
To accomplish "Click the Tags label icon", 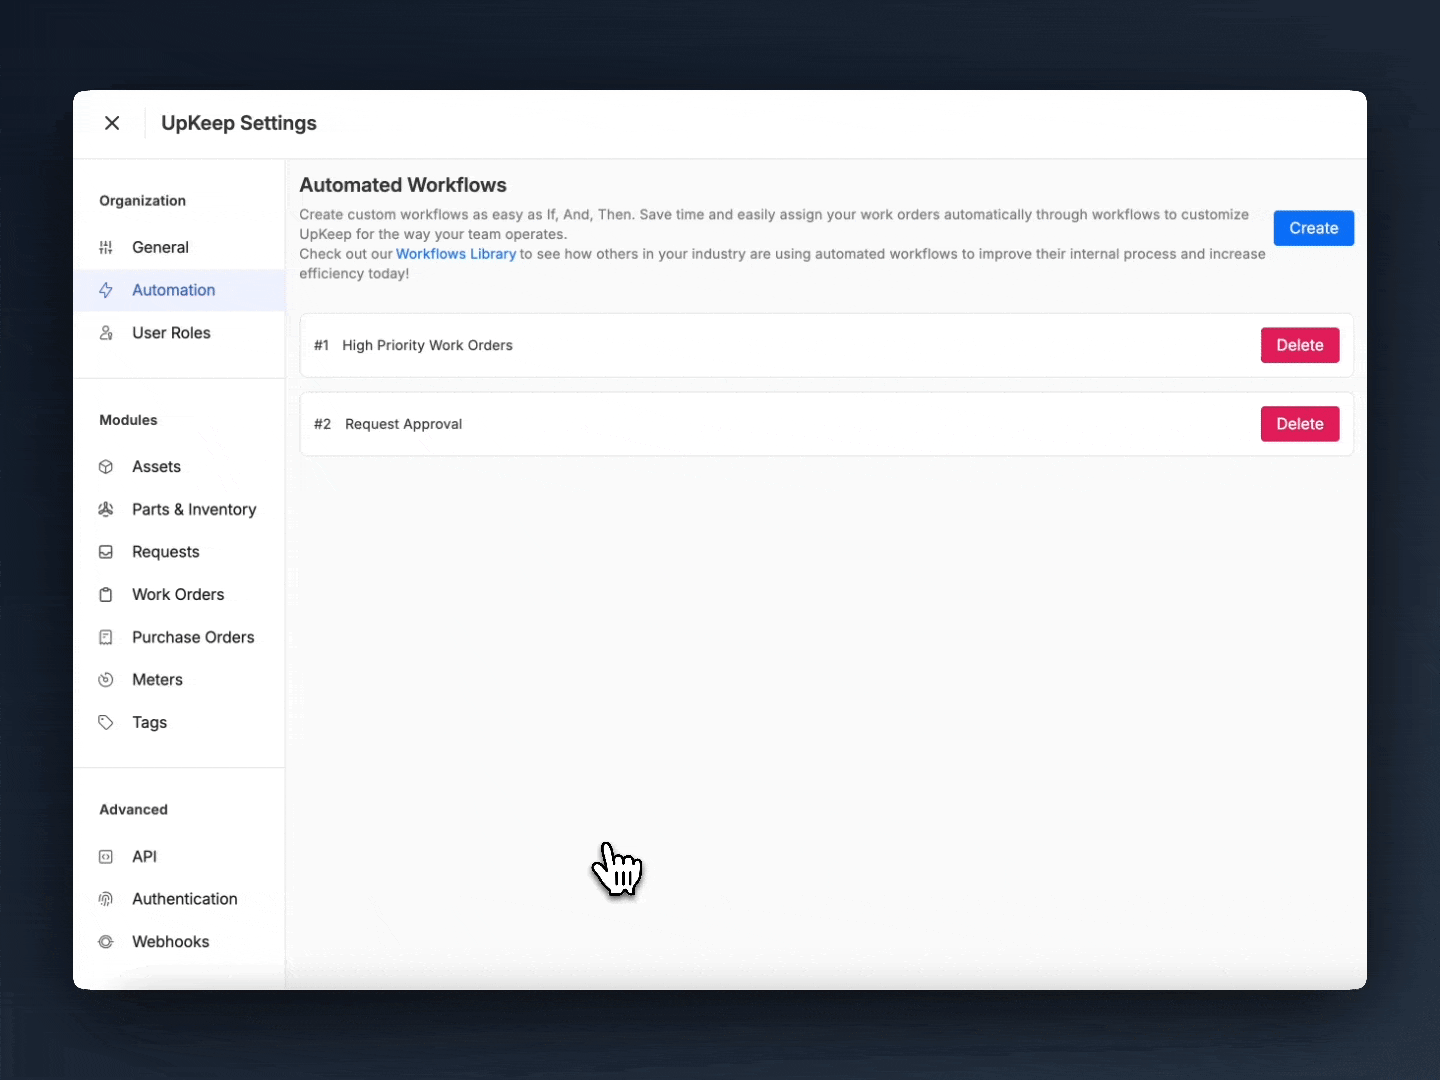I will point(106,722).
